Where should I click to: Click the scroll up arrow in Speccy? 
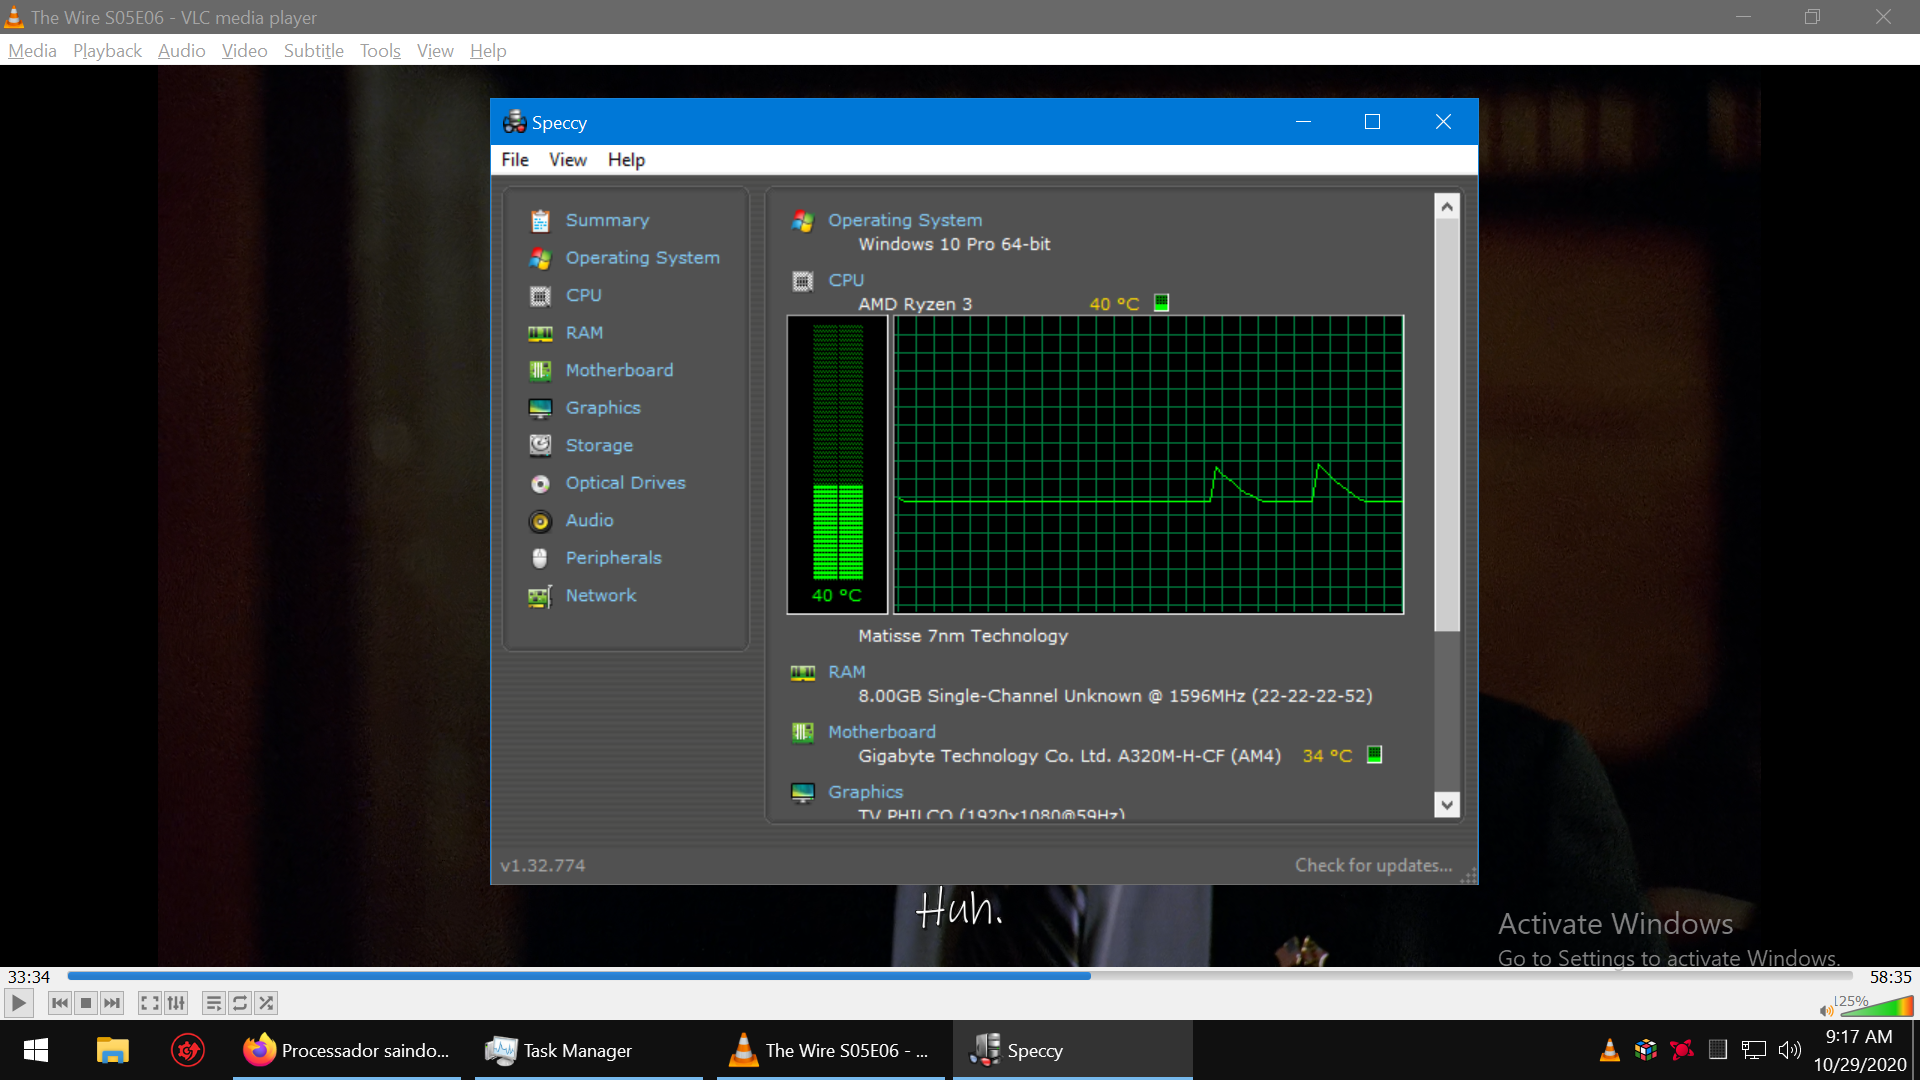[x=1446, y=206]
